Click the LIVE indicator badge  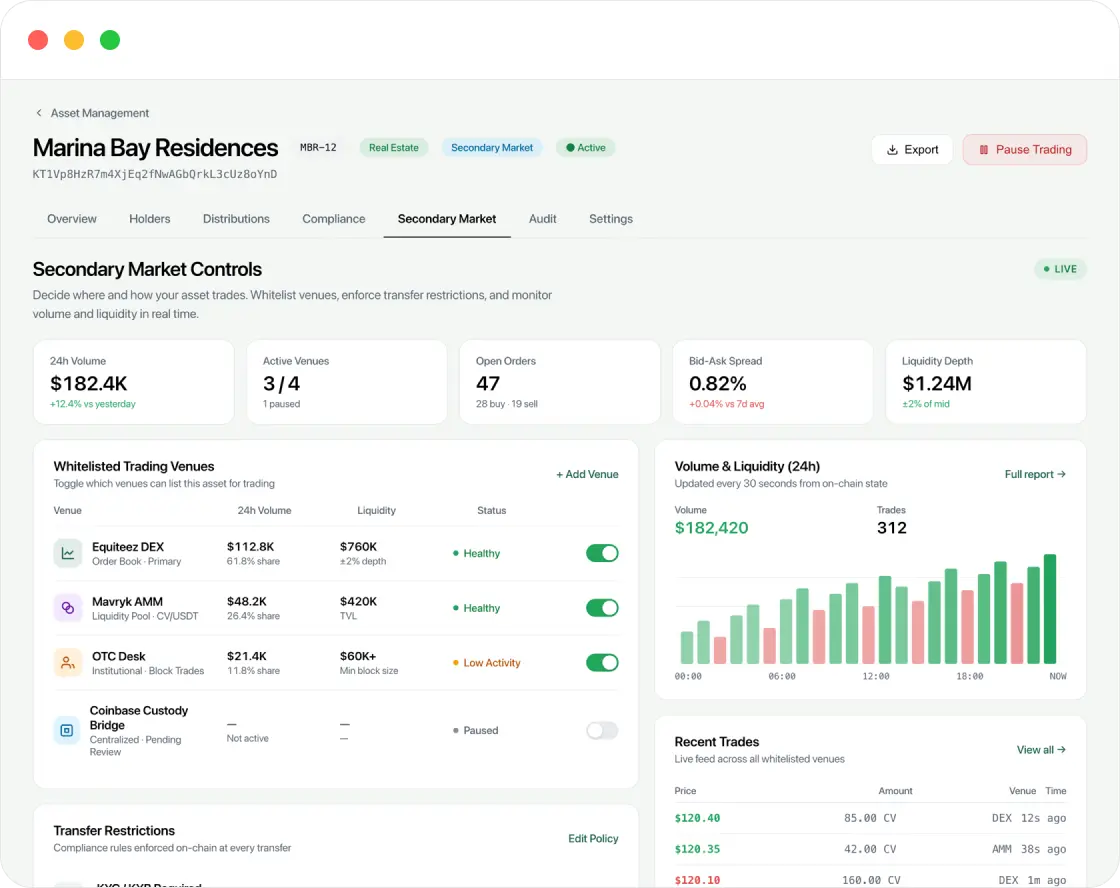click(x=1060, y=269)
